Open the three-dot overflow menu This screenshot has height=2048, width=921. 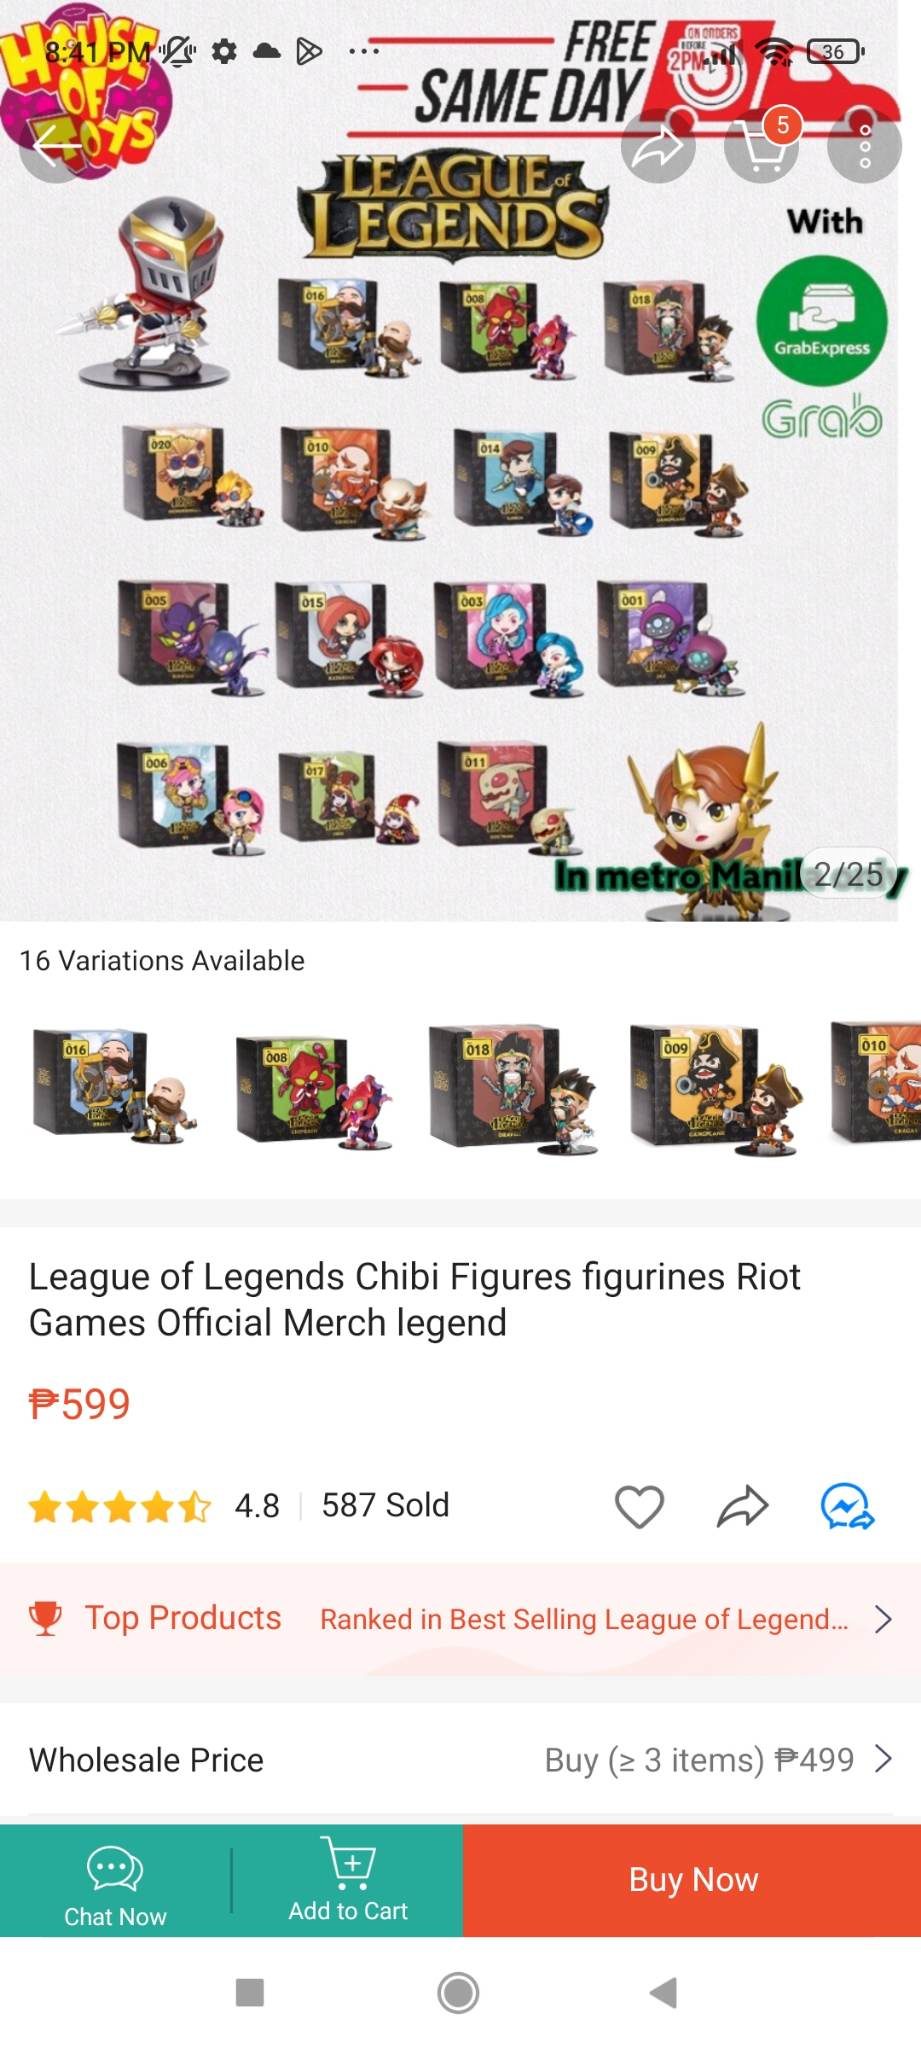(865, 146)
